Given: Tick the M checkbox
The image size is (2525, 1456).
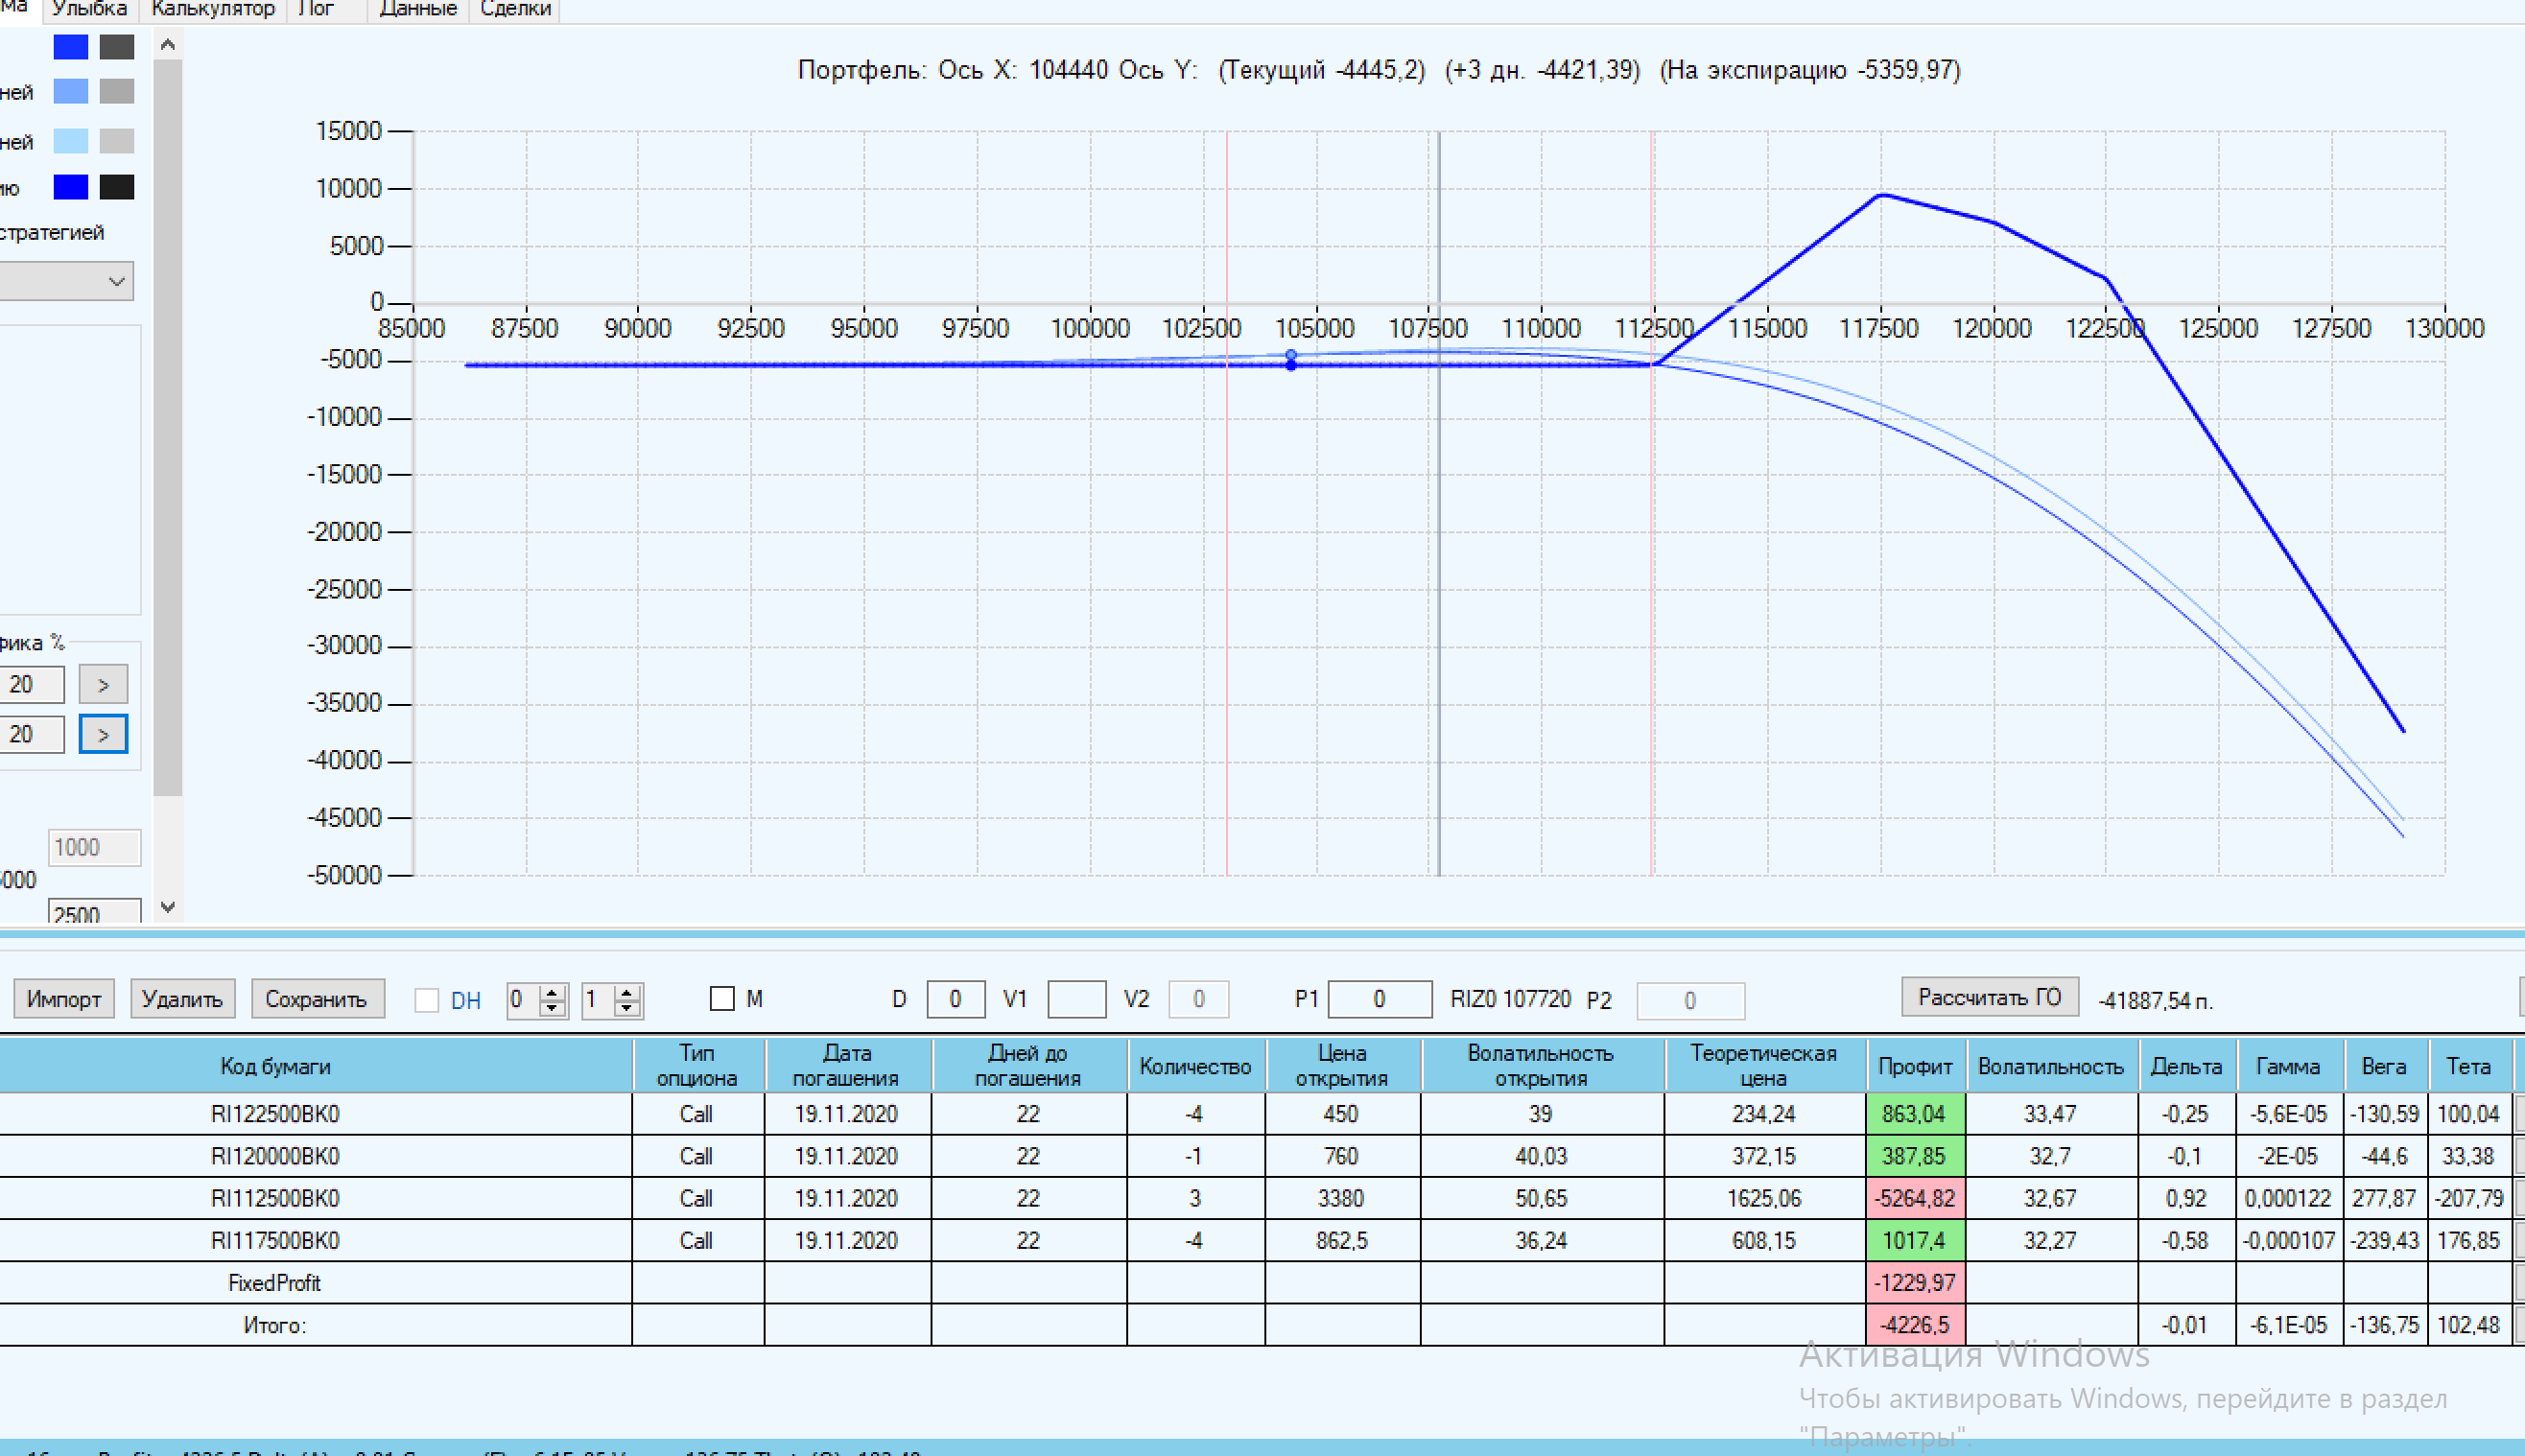Looking at the screenshot, I should coord(722,999).
